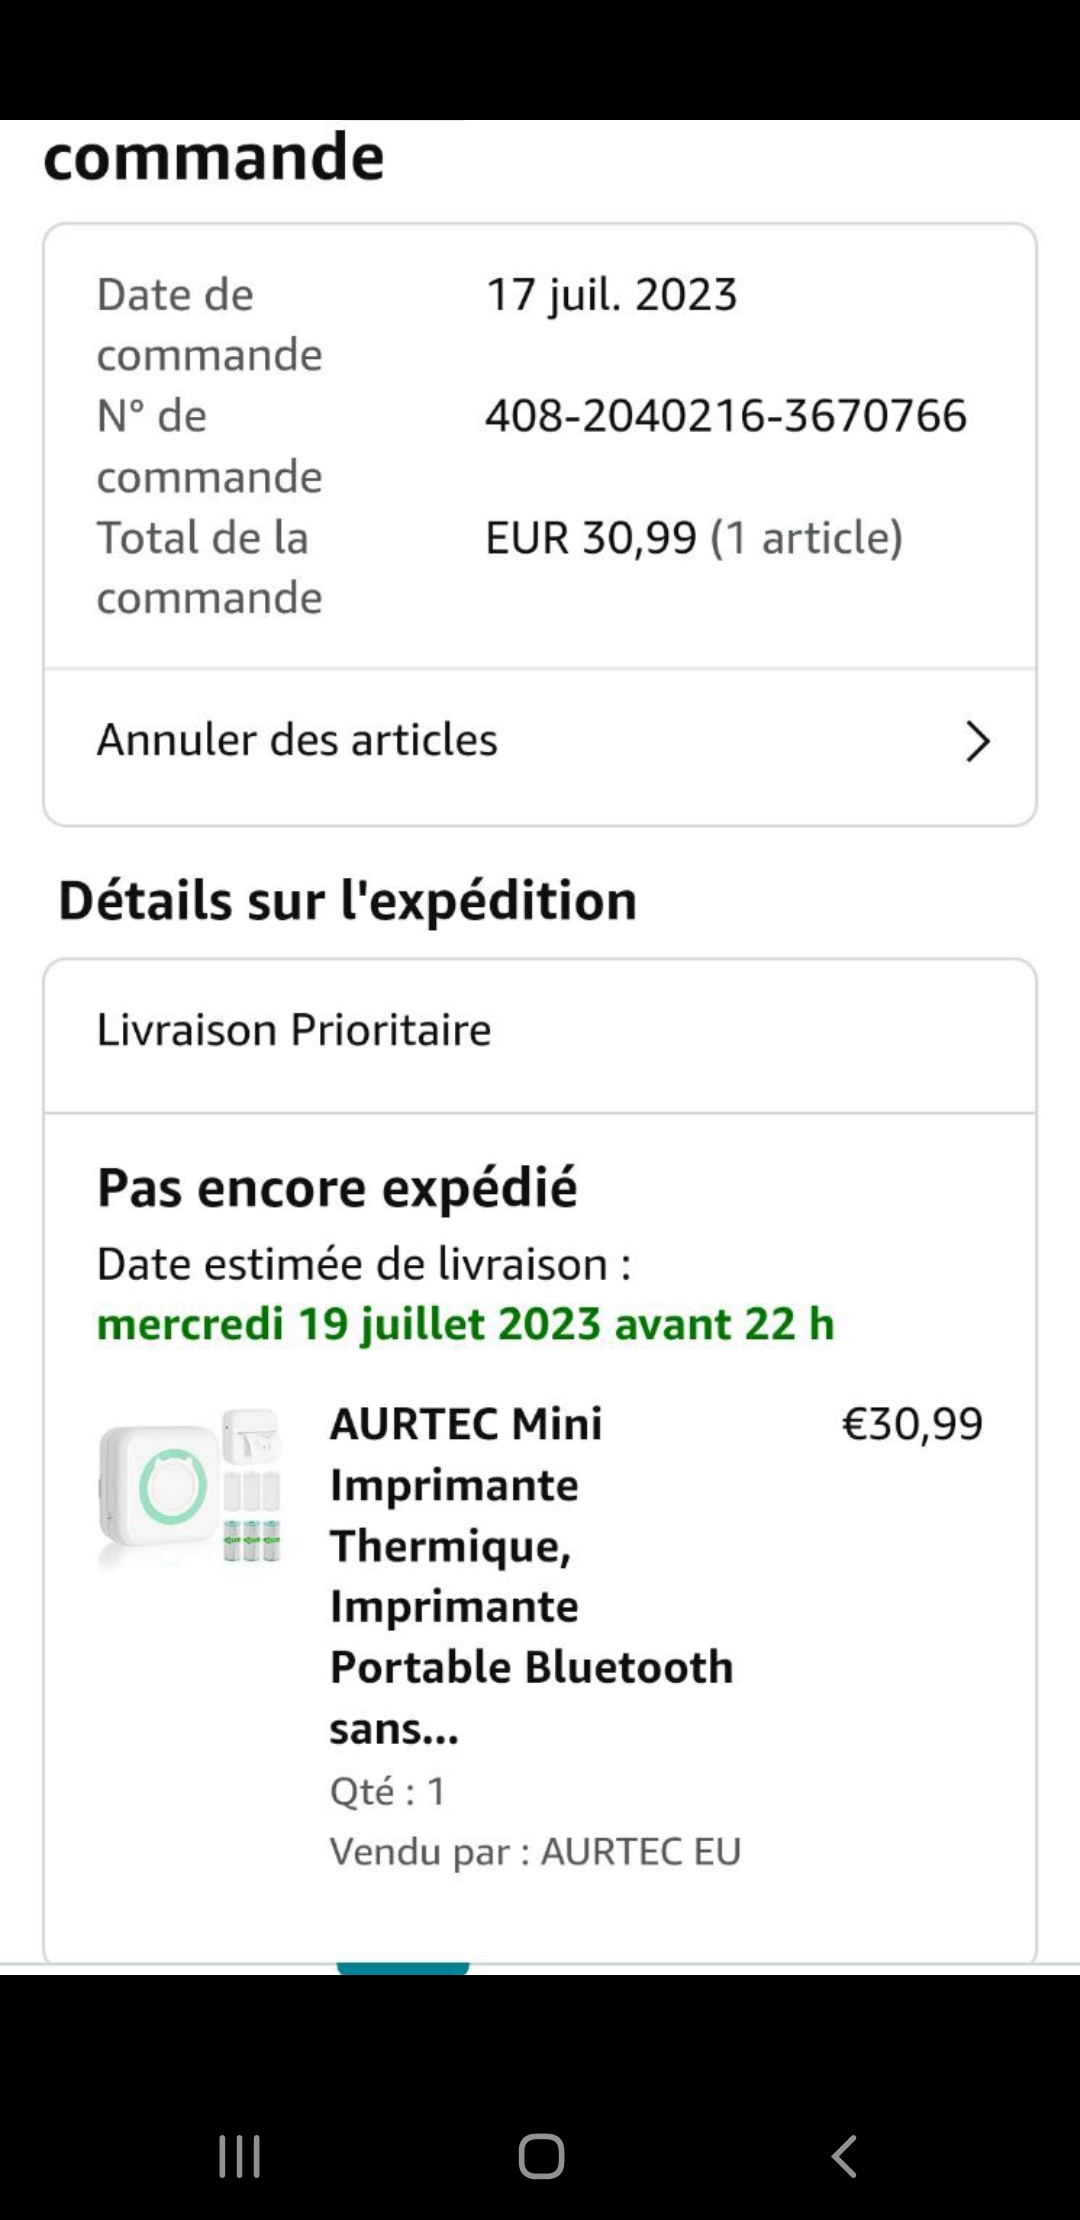Tap the Détails sur l'expédition heading

[347, 900]
